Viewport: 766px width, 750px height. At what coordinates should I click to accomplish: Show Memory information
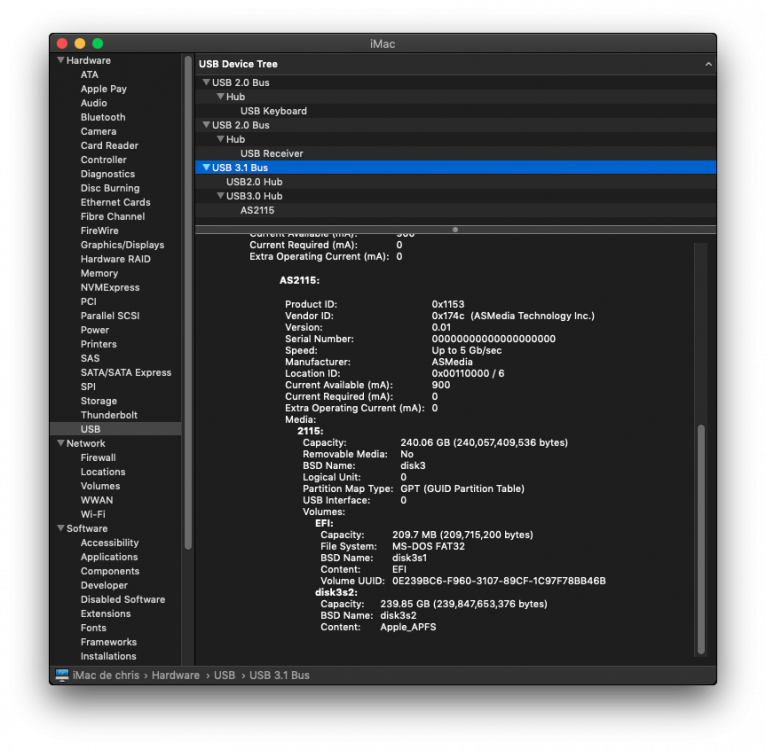coord(99,273)
